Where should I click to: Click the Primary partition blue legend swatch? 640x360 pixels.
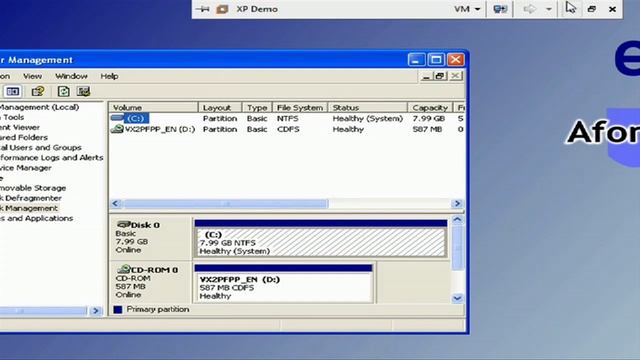click(x=118, y=309)
